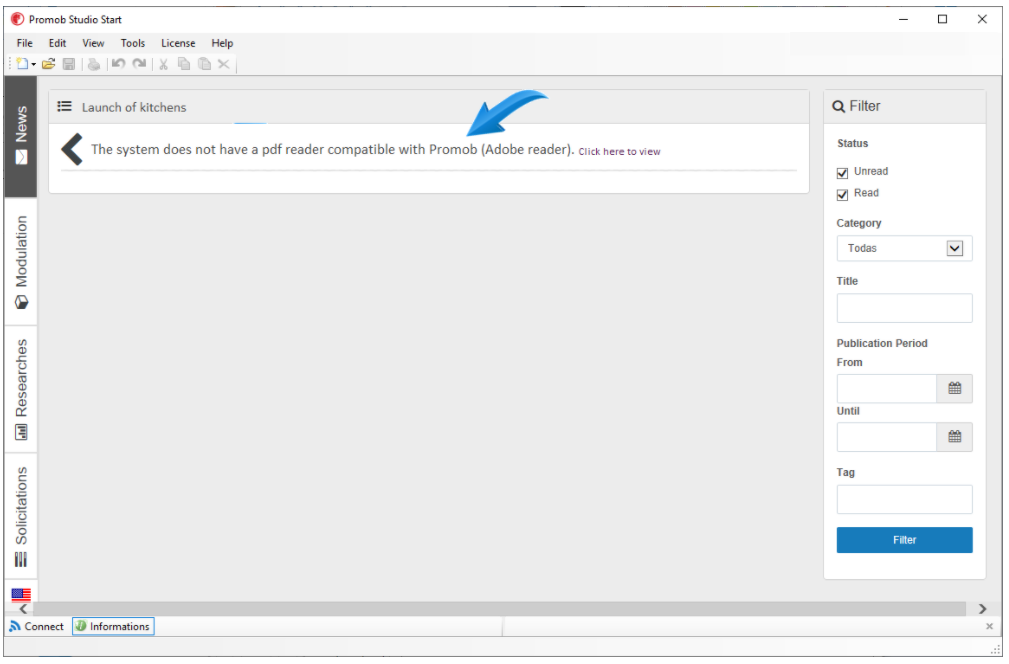This screenshot has height=664, width=1009.
Task: Follow the 'Click here to view' link
Action: click(x=619, y=152)
